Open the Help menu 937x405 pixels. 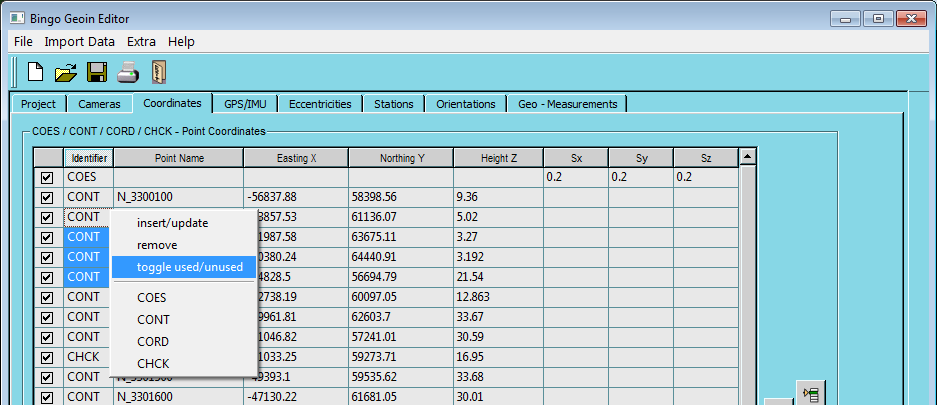coord(181,42)
